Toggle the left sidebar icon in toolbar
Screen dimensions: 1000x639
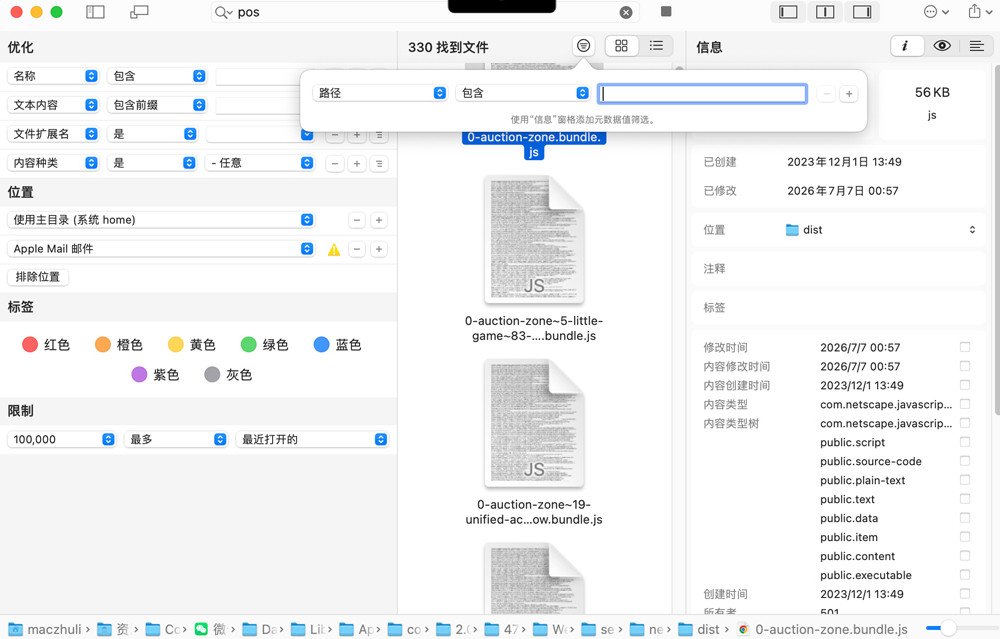[95, 11]
